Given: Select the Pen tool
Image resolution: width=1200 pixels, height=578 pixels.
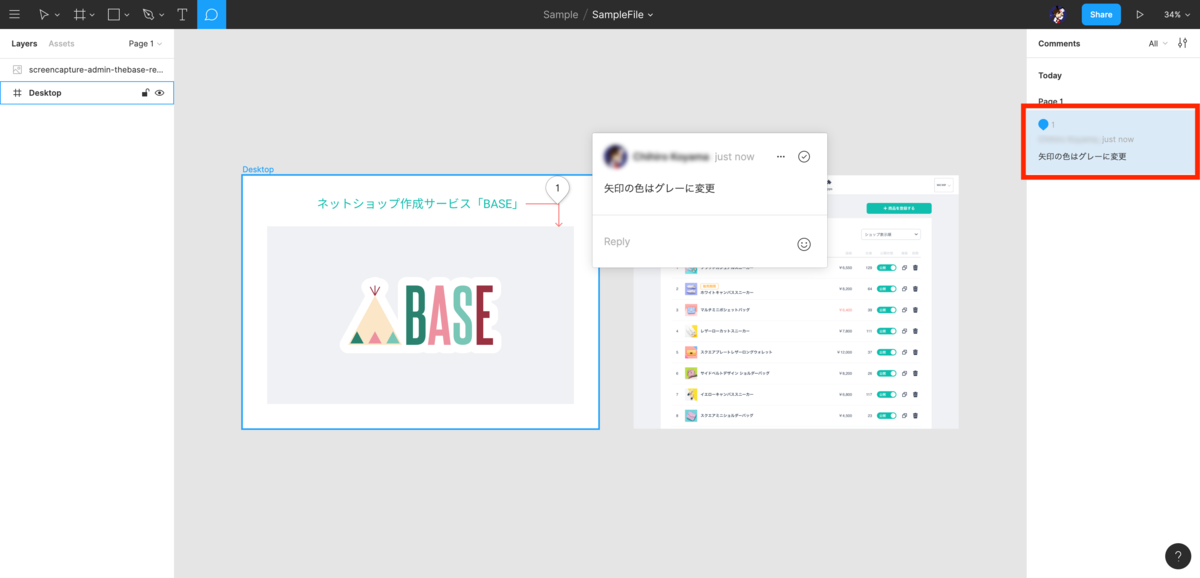Looking at the screenshot, I should tap(148, 14).
